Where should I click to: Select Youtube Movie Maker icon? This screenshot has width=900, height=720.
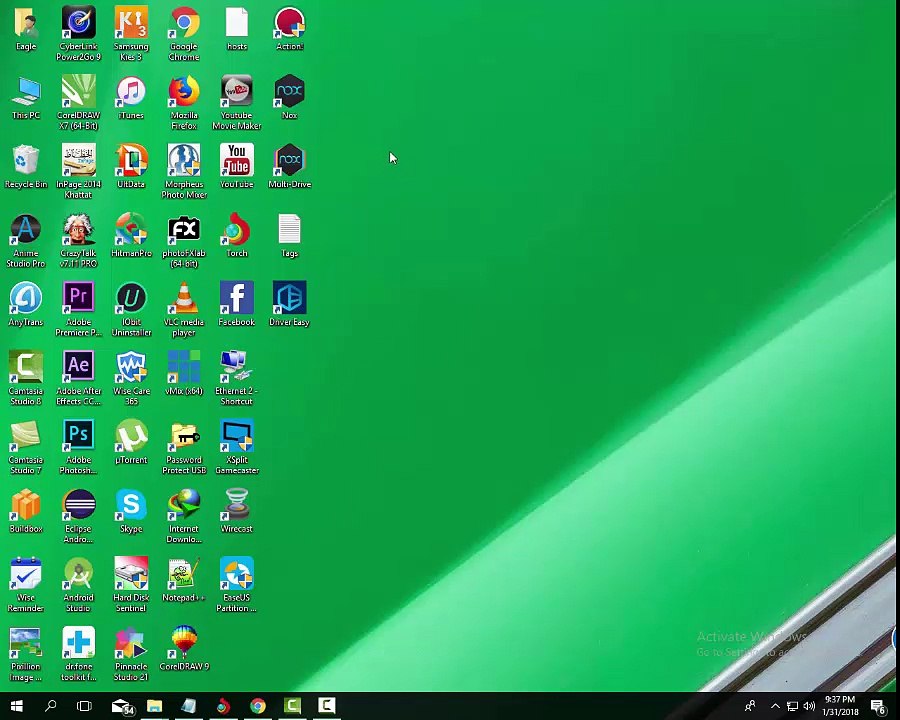pos(236,92)
